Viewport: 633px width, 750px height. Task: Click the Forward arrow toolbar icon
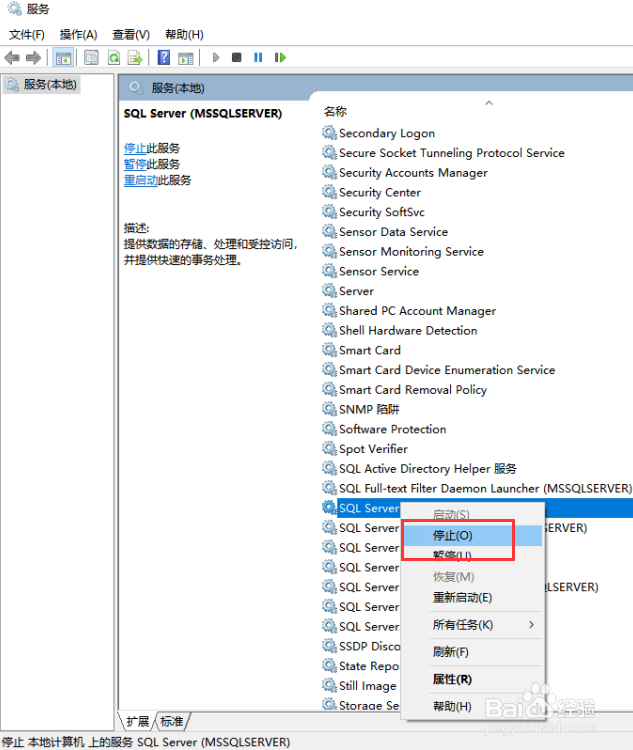tap(33, 58)
